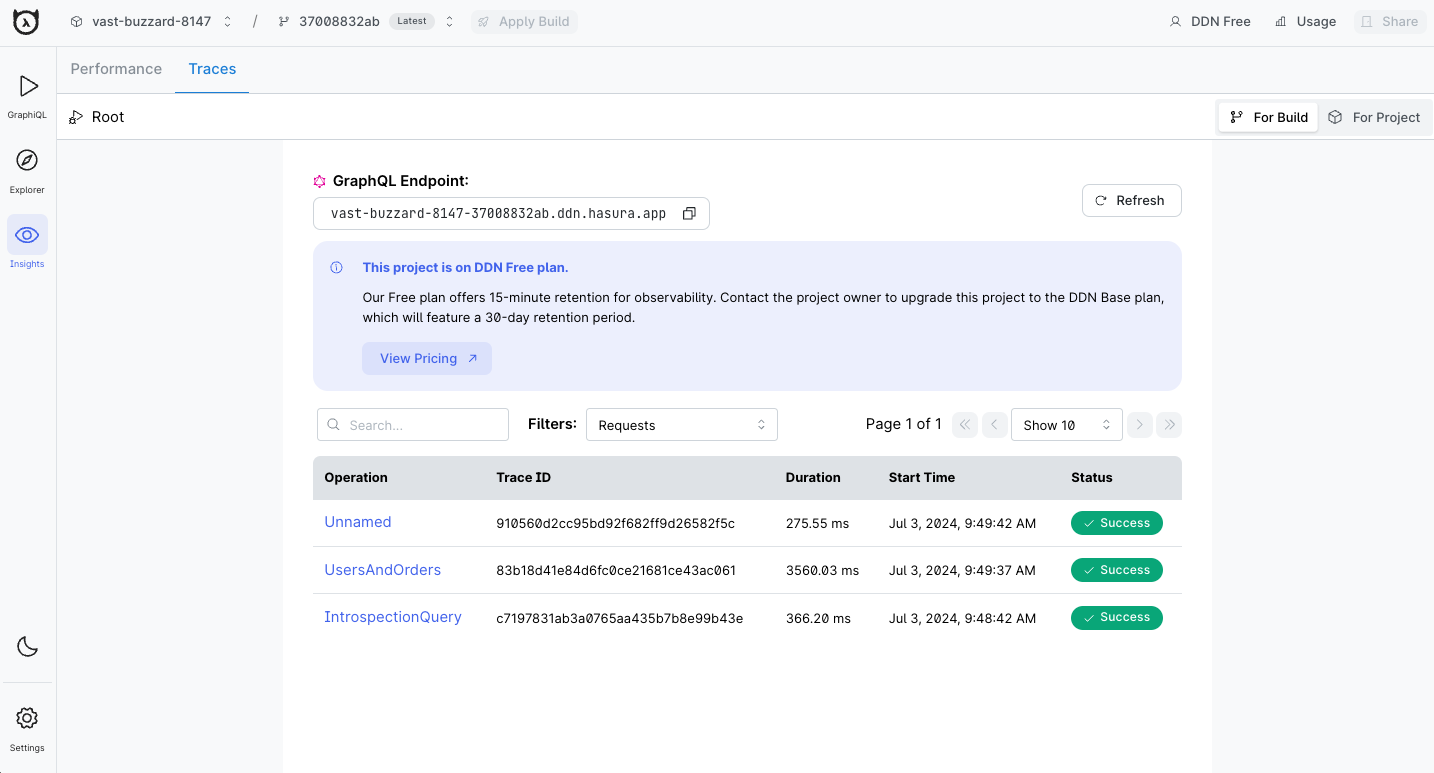Image resolution: width=1434 pixels, height=773 pixels.
Task: Click Success badge for Unnamed row
Action: (x=1117, y=523)
